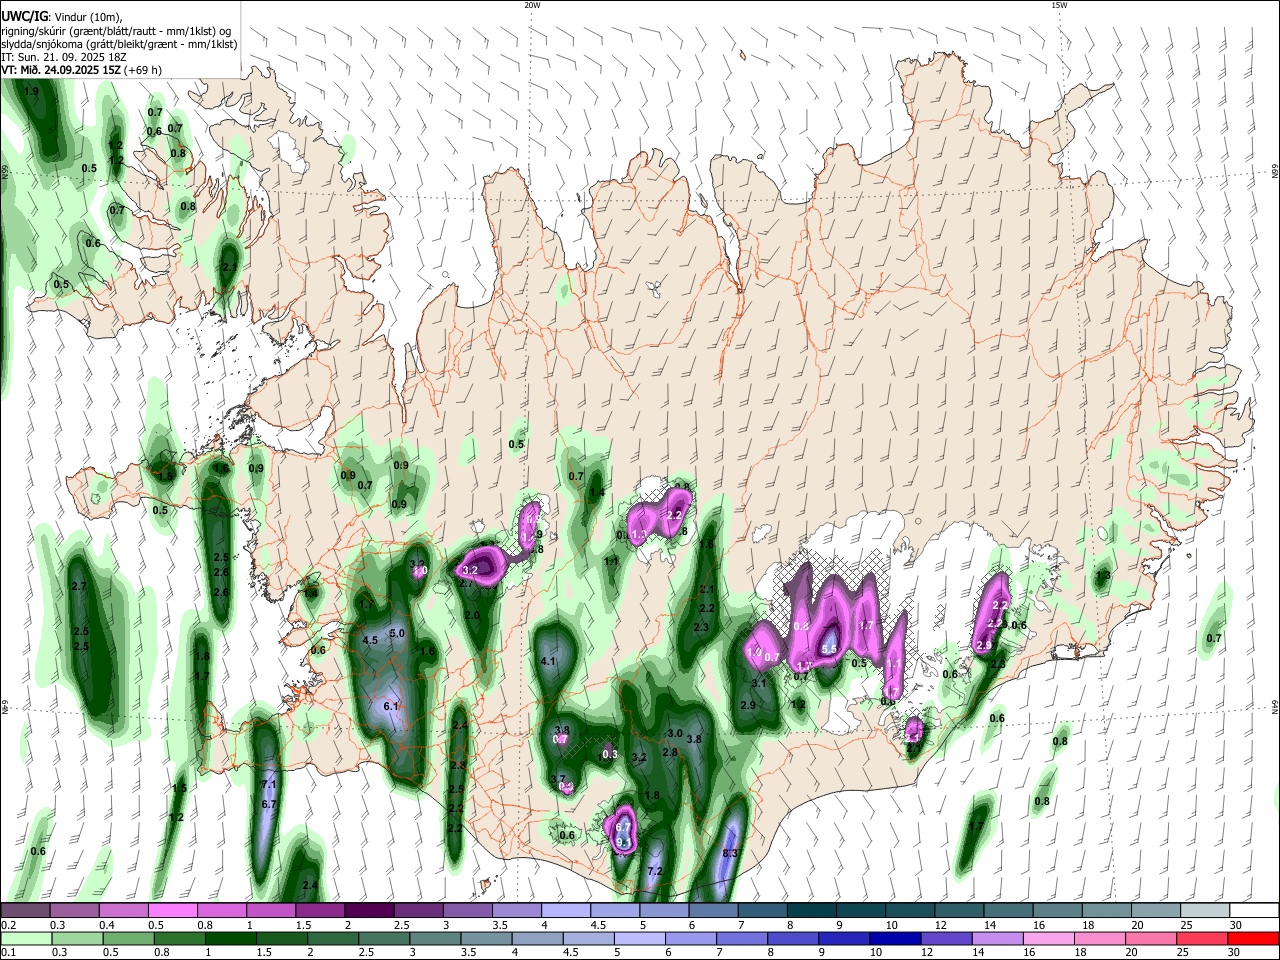This screenshot has width=1280, height=960.
Task: Pick the upper snow scale swatch 6–7
Action: tap(713, 911)
